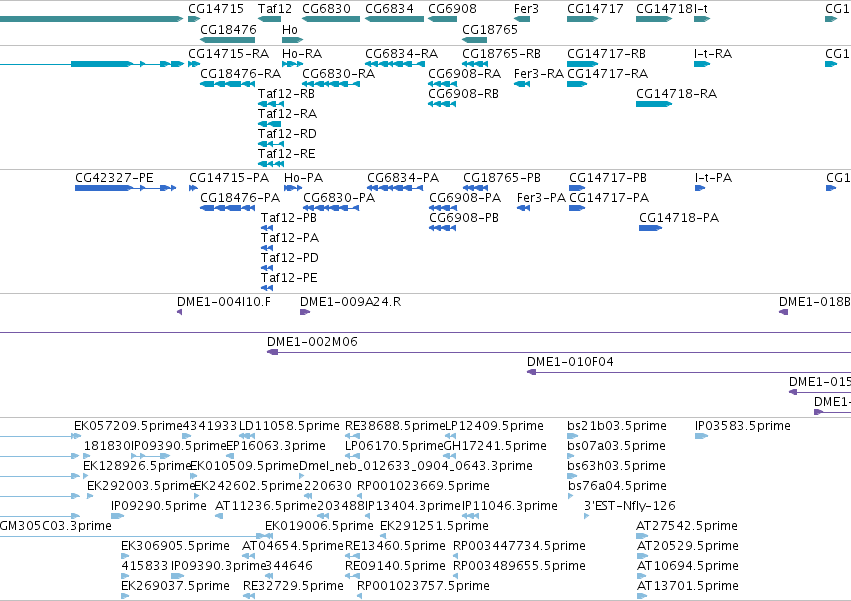The height and width of the screenshot is (601, 851).
Task: Select the CG14715 gene feature label
Action: [216, 9]
